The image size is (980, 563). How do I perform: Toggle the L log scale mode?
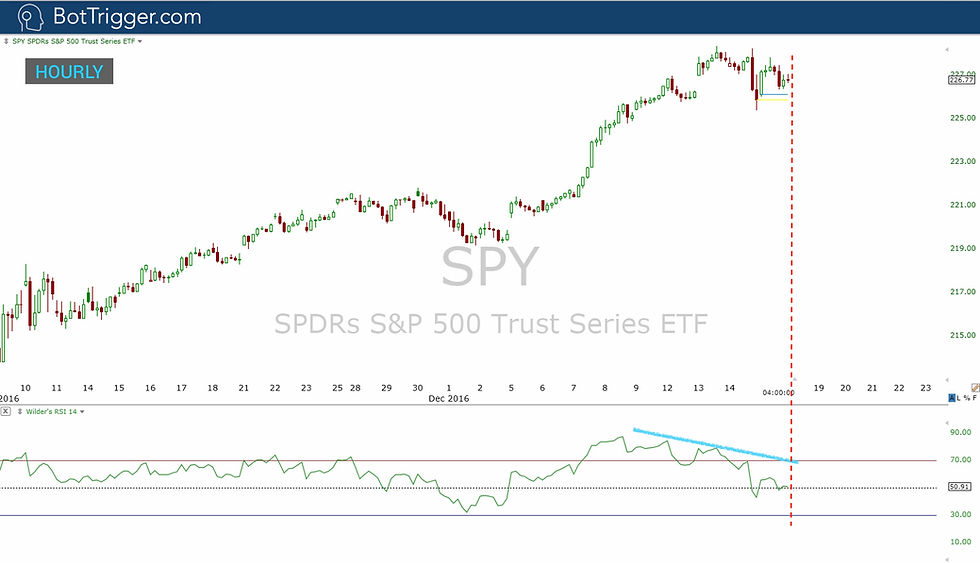pos(959,398)
